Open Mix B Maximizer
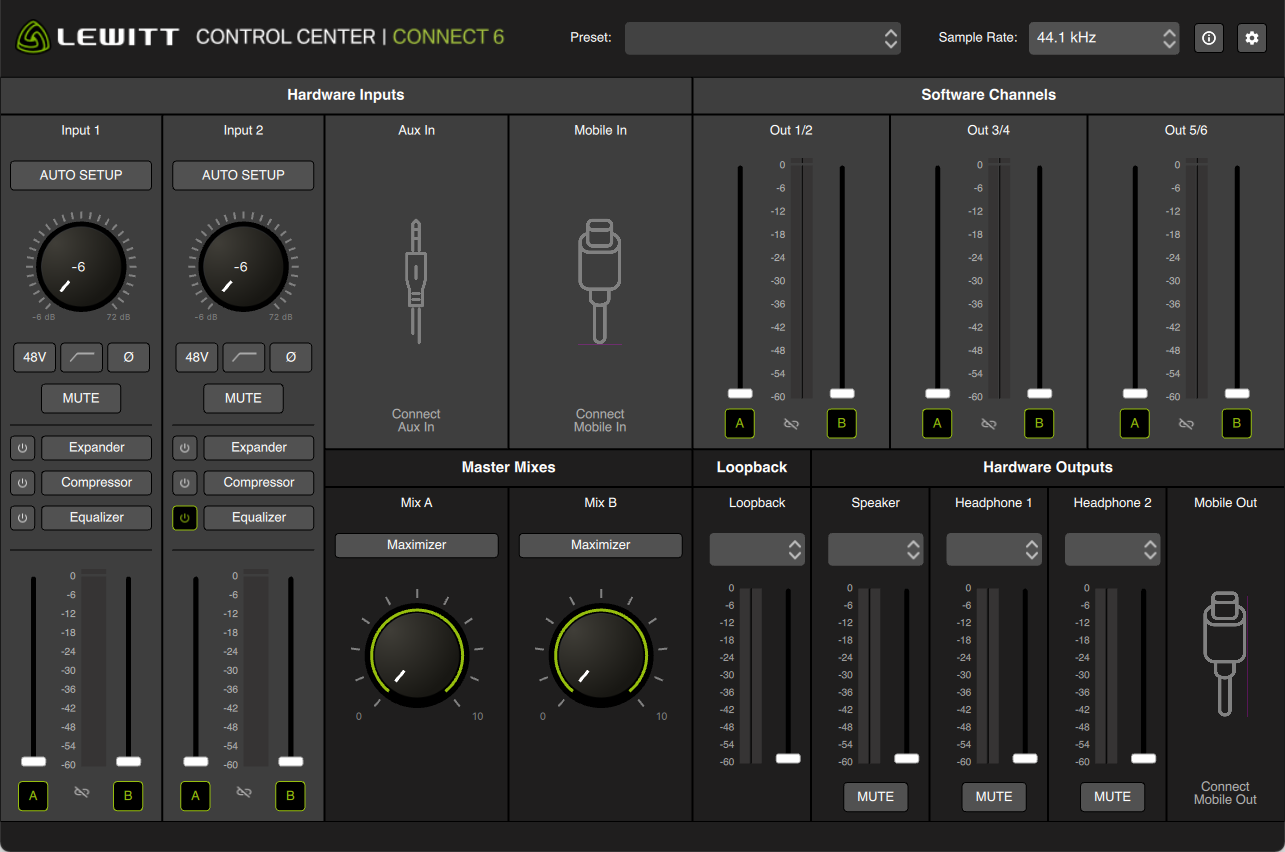Screen dimensions: 1285x852 coord(600,545)
